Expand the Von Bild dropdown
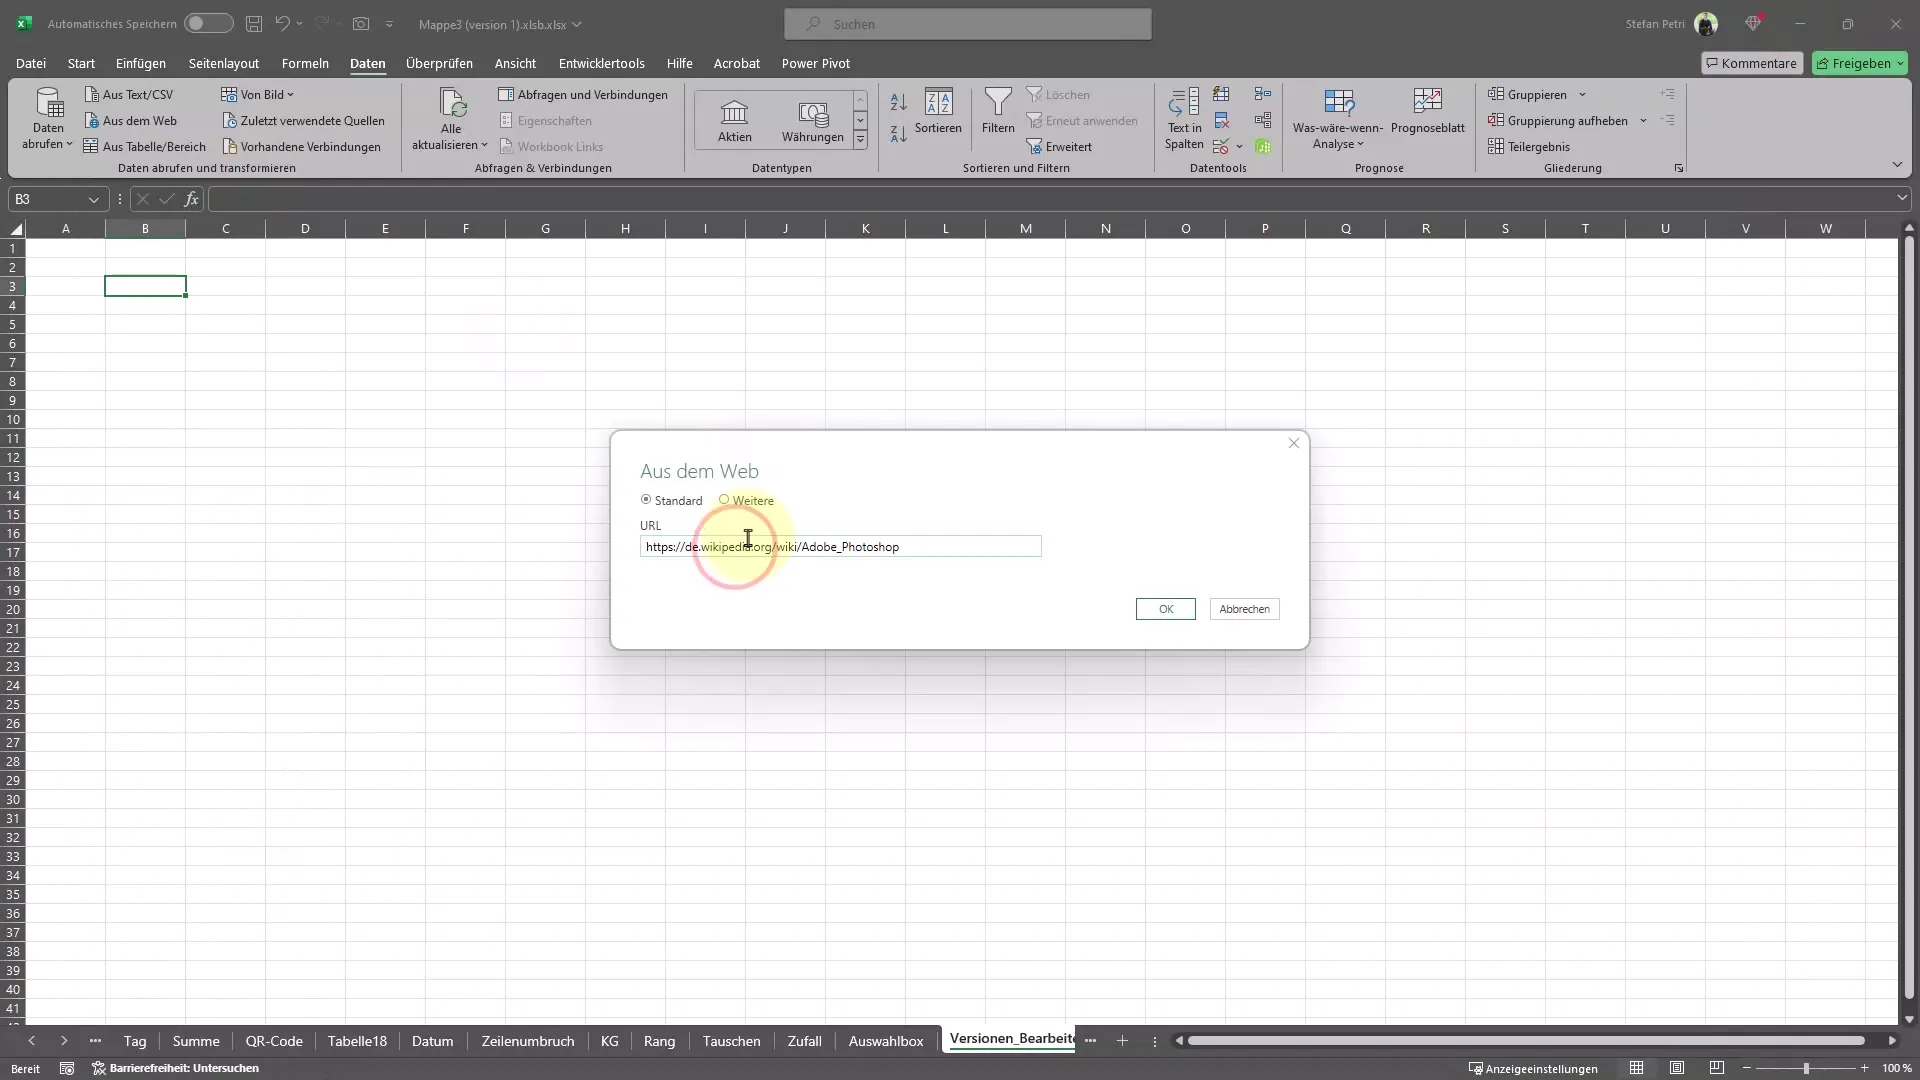1920x1080 pixels. click(291, 94)
